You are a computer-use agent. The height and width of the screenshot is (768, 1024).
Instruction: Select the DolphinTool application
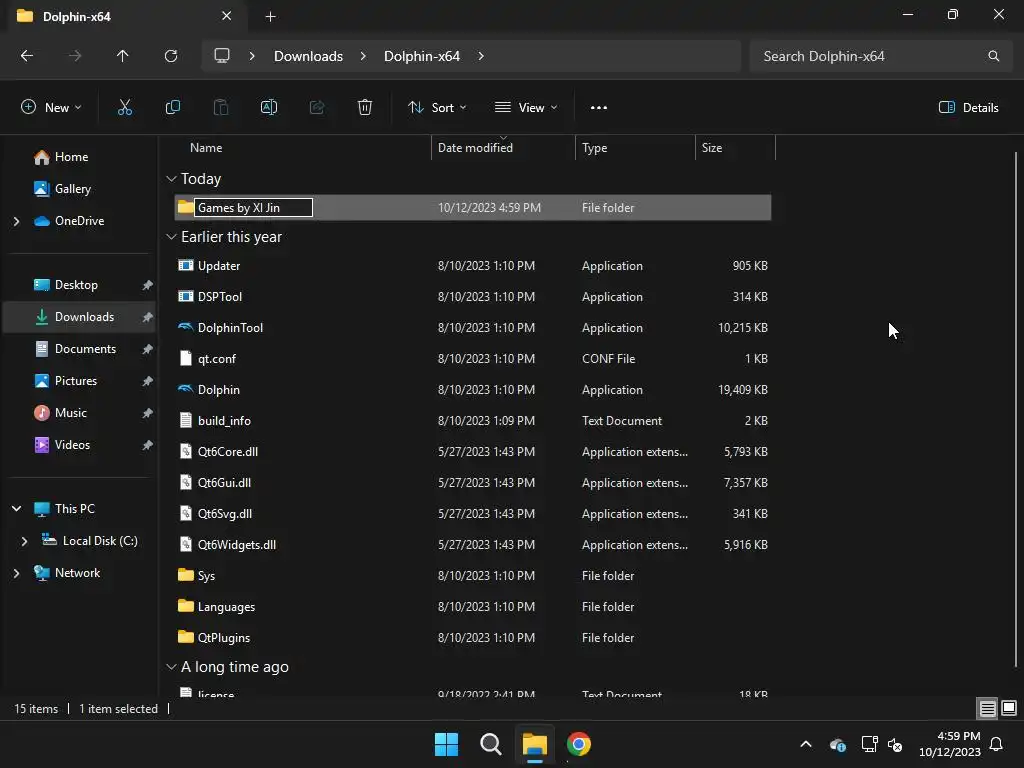(473, 328)
